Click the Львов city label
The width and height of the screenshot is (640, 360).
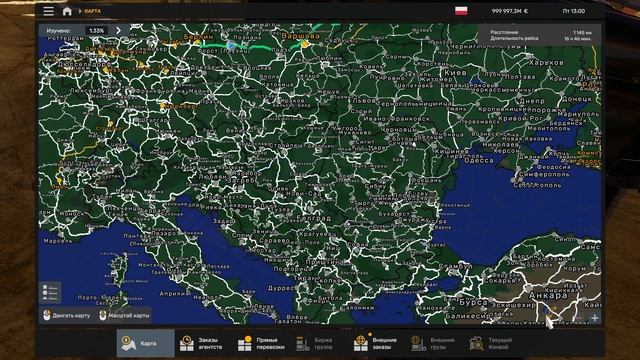tap(364, 100)
